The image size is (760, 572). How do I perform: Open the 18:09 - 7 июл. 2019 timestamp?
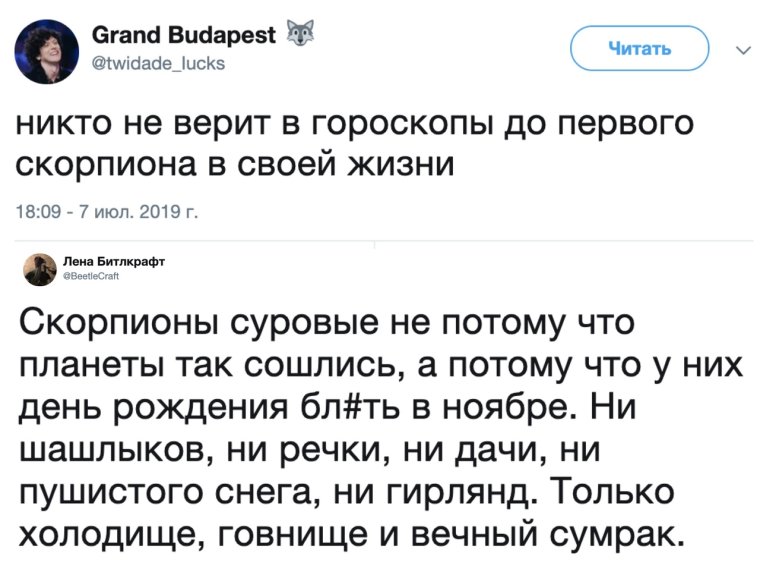pos(108,210)
